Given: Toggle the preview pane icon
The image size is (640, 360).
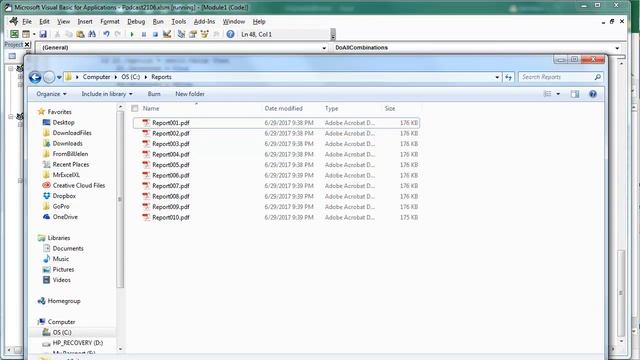Looking at the screenshot, I should pyautogui.click(x=575, y=94).
